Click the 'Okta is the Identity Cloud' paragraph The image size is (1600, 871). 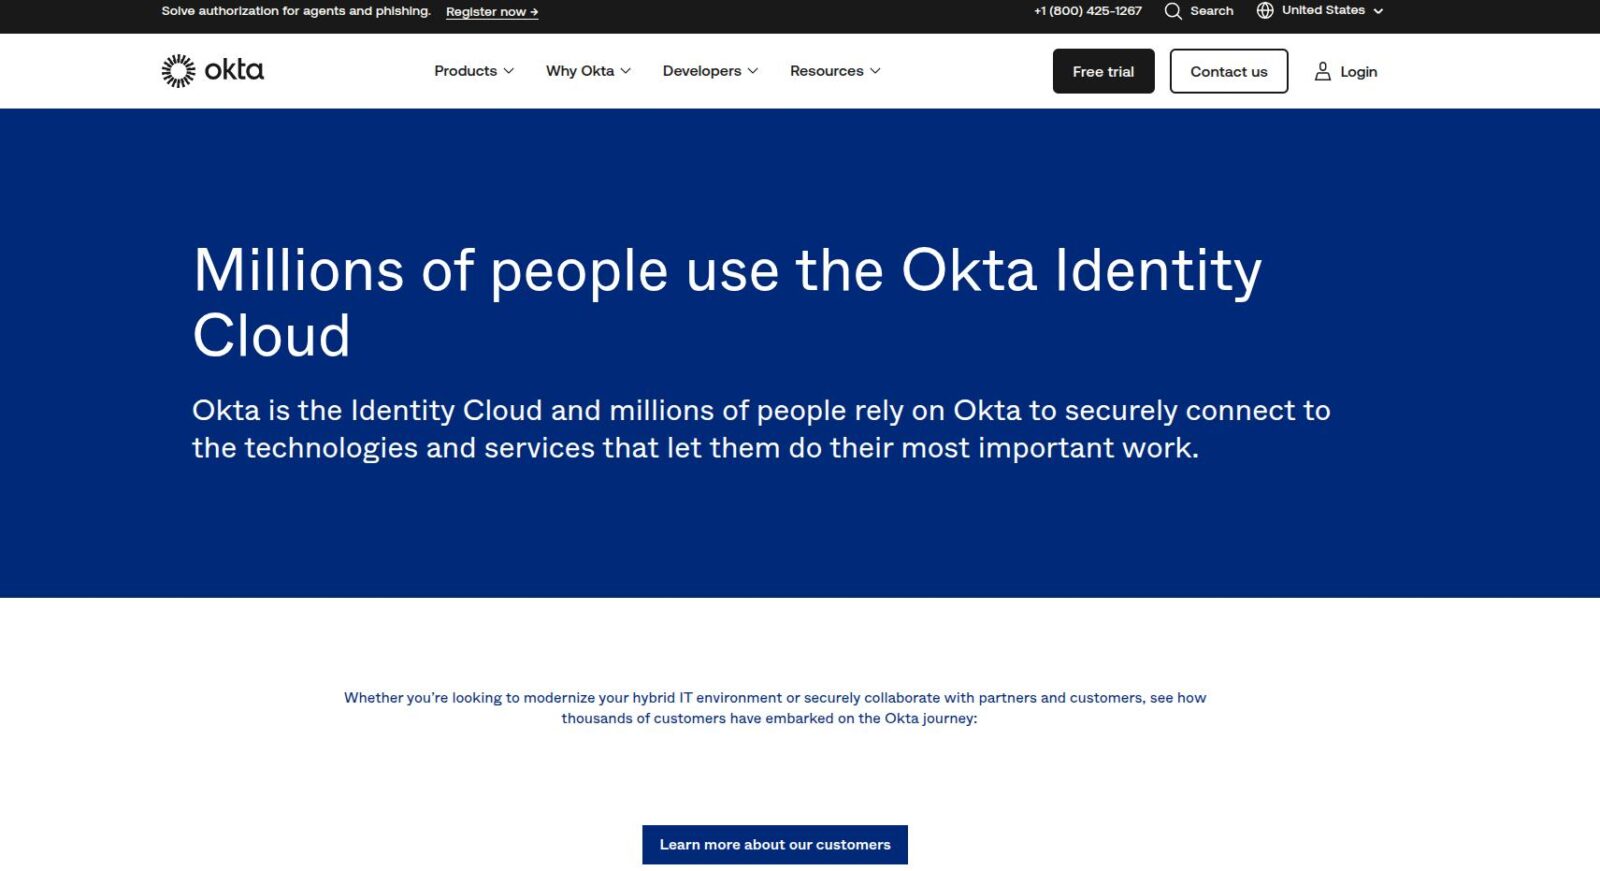click(x=761, y=429)
